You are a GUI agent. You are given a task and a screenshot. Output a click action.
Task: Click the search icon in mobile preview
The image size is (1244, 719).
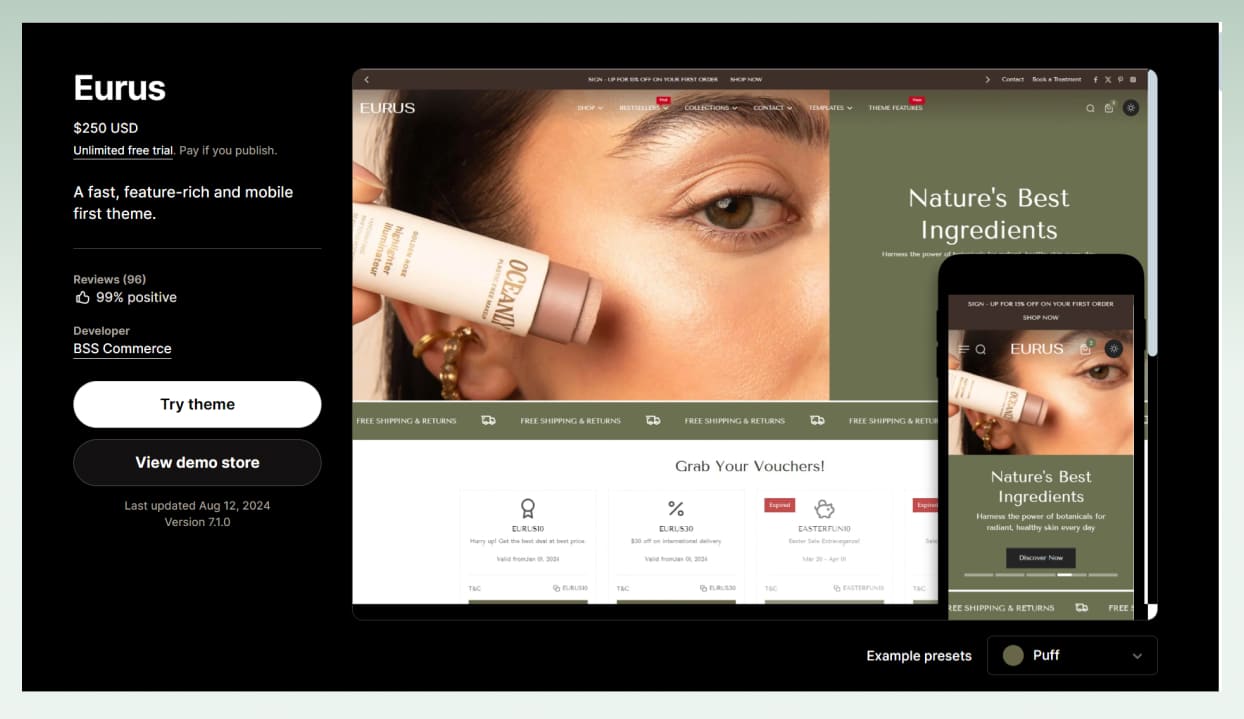(x=981, y=349)
